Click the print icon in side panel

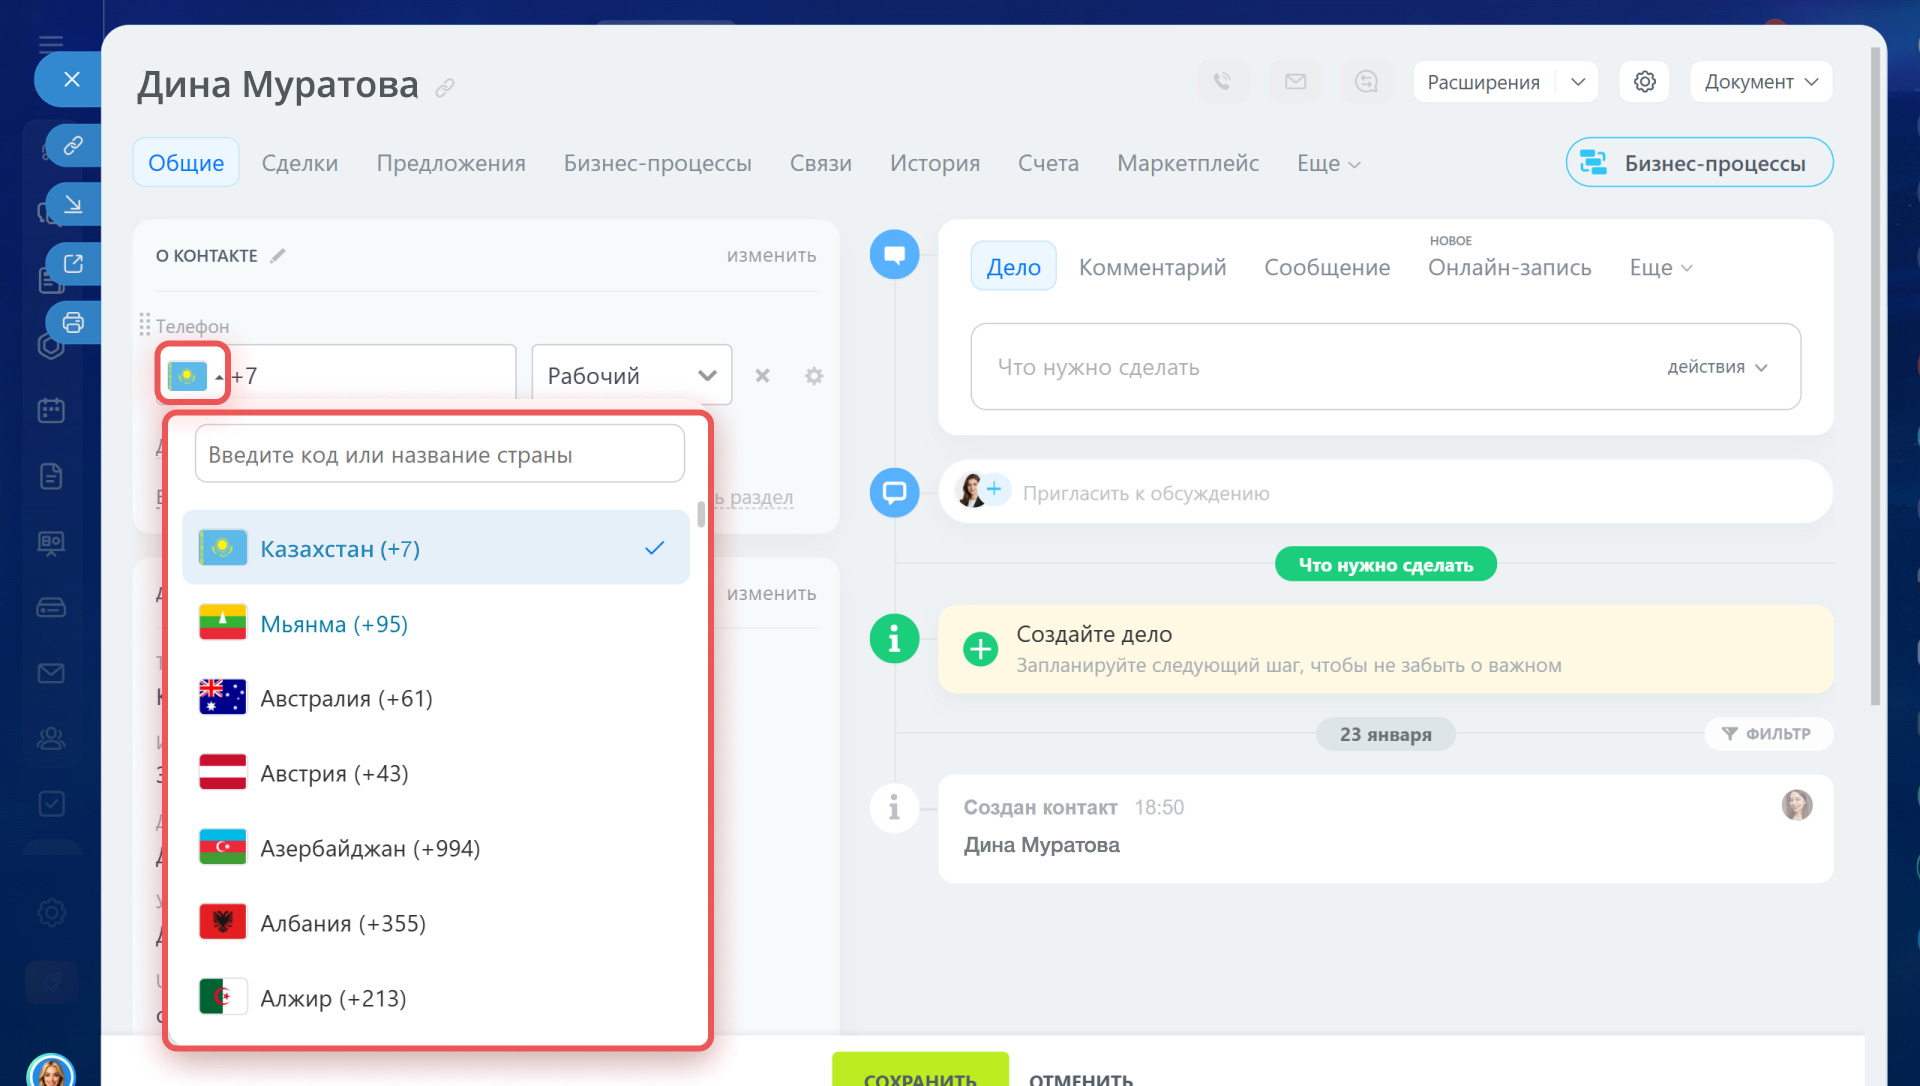pyautogui.click(x=73, y=323)
